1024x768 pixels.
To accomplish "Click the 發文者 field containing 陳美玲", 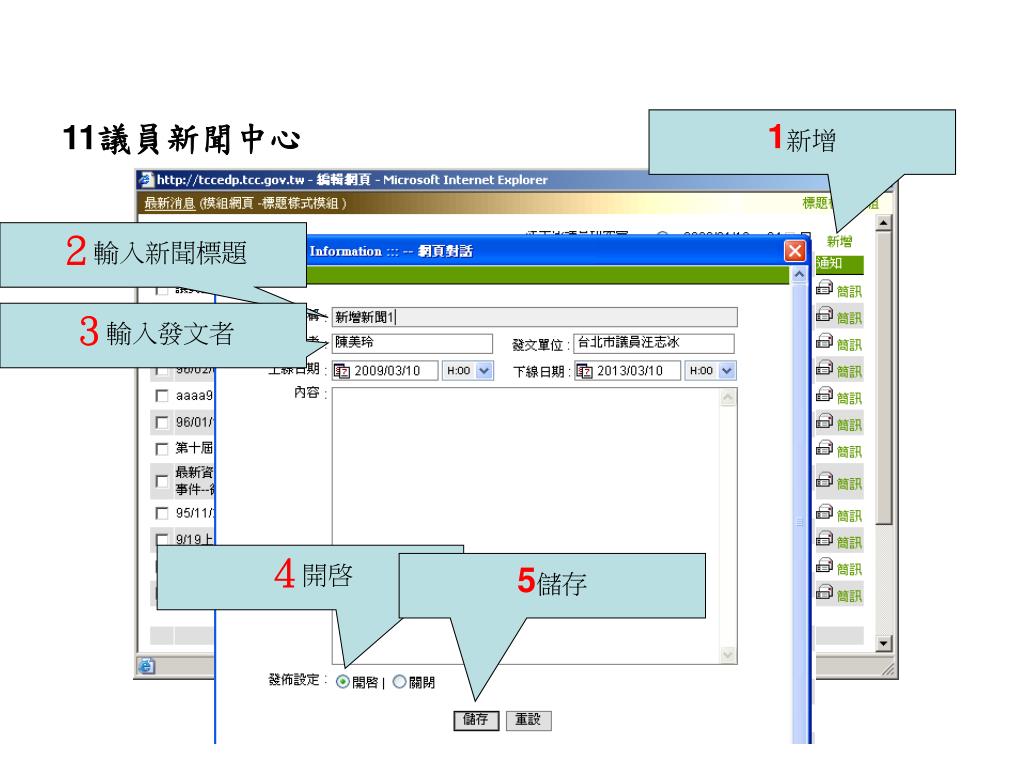I will (412, 344).
